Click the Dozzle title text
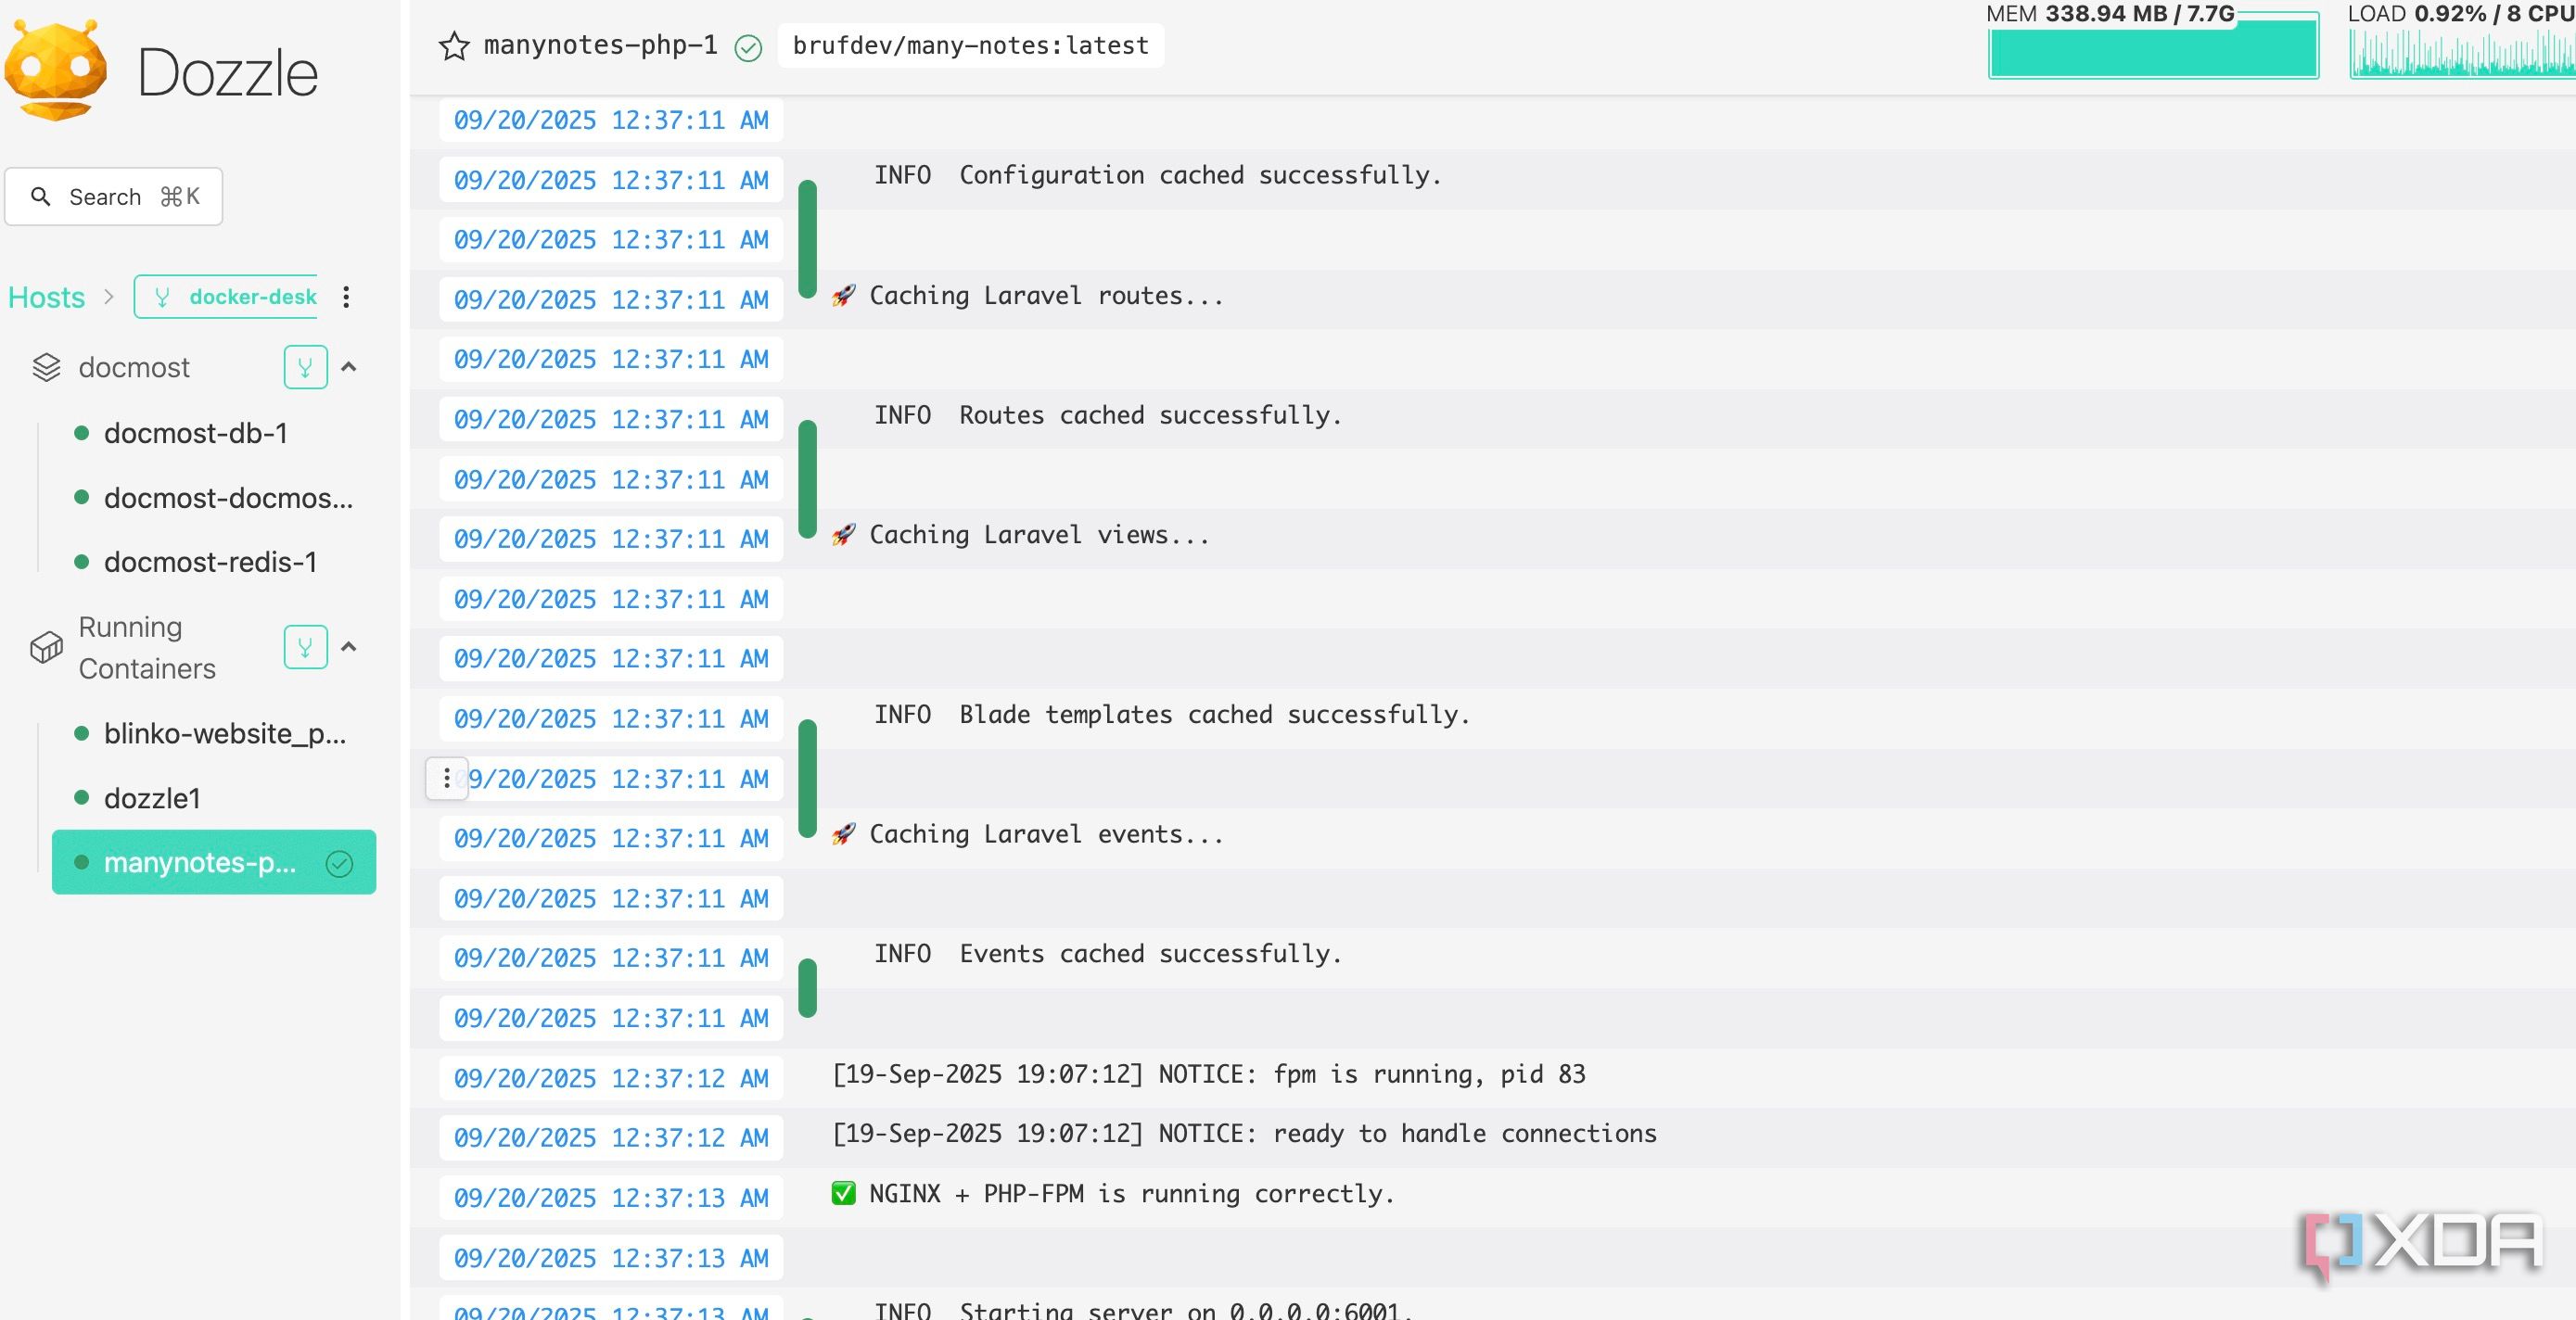 228,73
